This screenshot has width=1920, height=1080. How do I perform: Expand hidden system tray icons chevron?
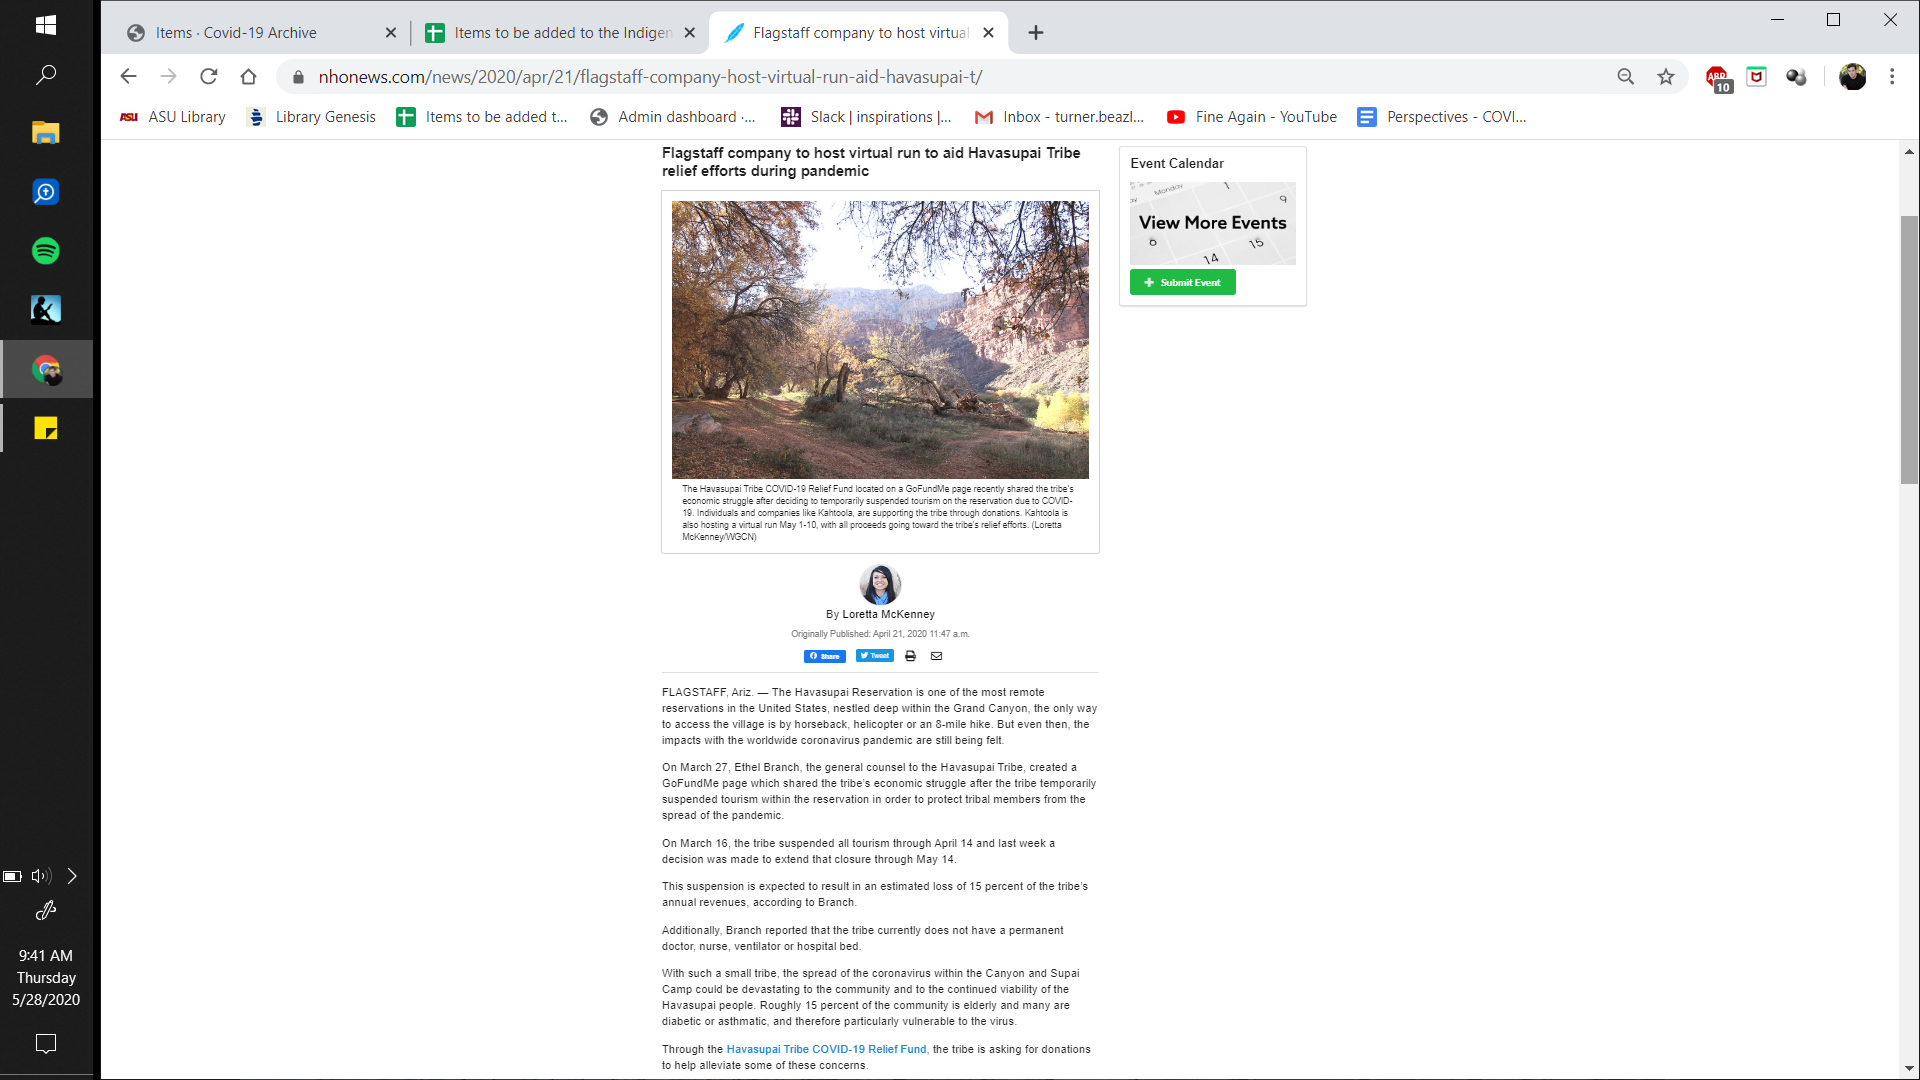pos(72,876)
